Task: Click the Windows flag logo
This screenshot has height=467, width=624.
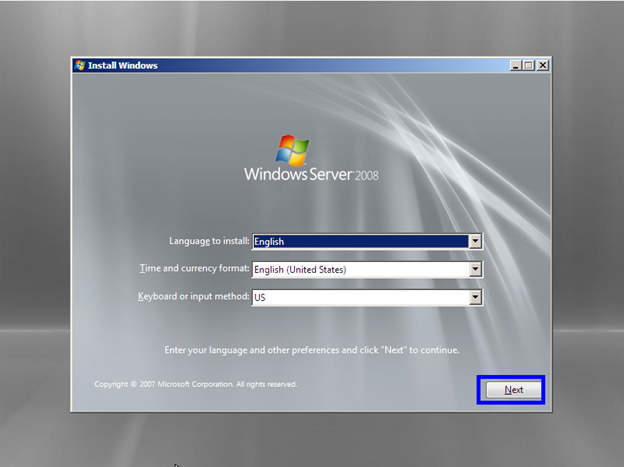Action: click(x=292, y=150)
